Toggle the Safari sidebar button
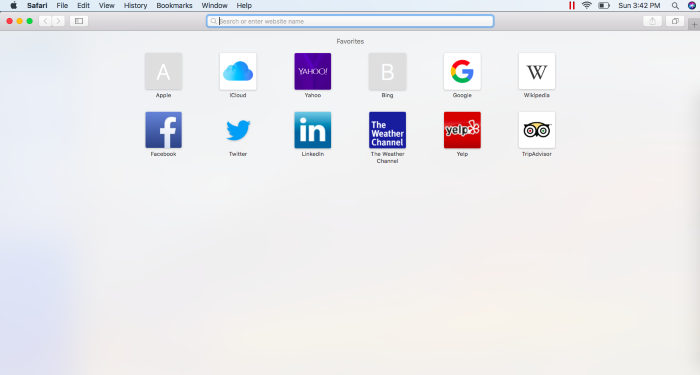The height and width of the screenshot is (375, 700). (x=79, y=21)
